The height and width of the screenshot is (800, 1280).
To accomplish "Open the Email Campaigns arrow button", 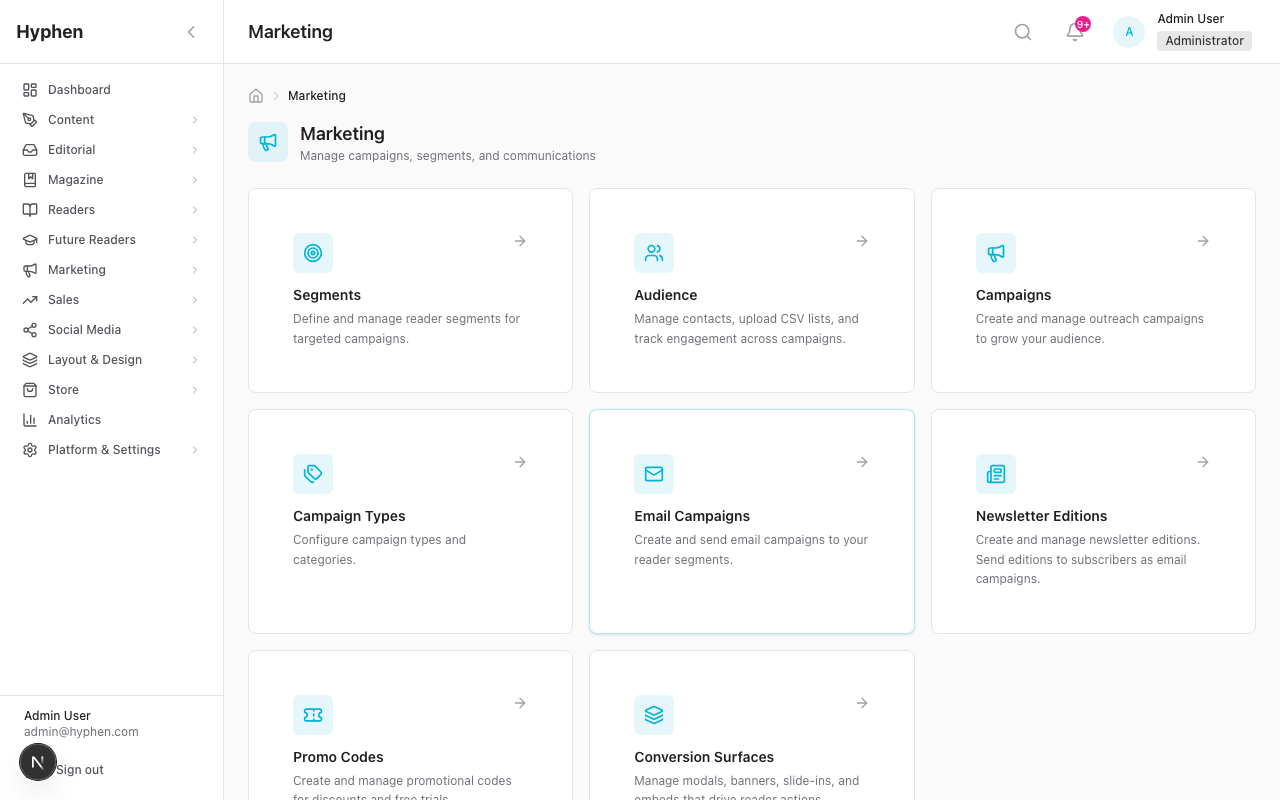I will [861, 462].
